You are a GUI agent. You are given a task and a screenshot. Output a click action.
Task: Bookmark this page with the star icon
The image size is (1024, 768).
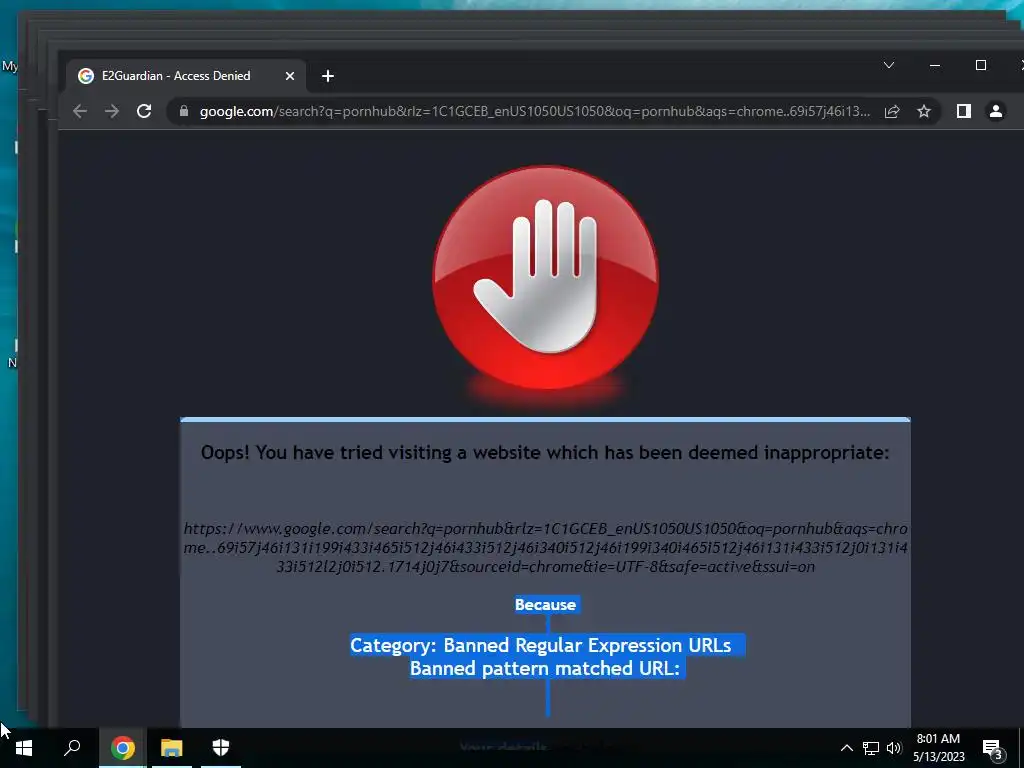[x=923, y=111]
